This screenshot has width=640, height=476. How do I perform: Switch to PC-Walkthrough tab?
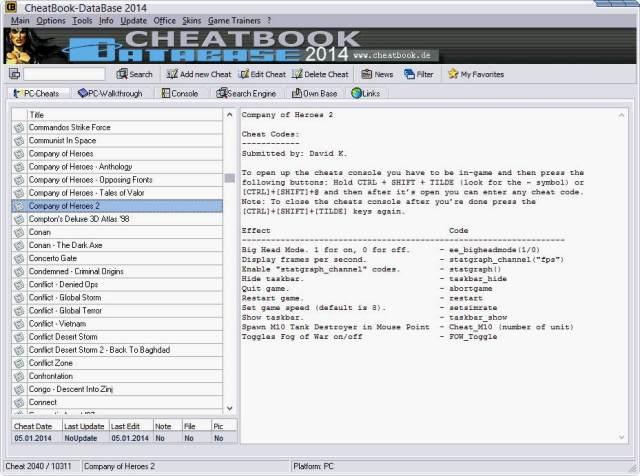pos(108,94)
